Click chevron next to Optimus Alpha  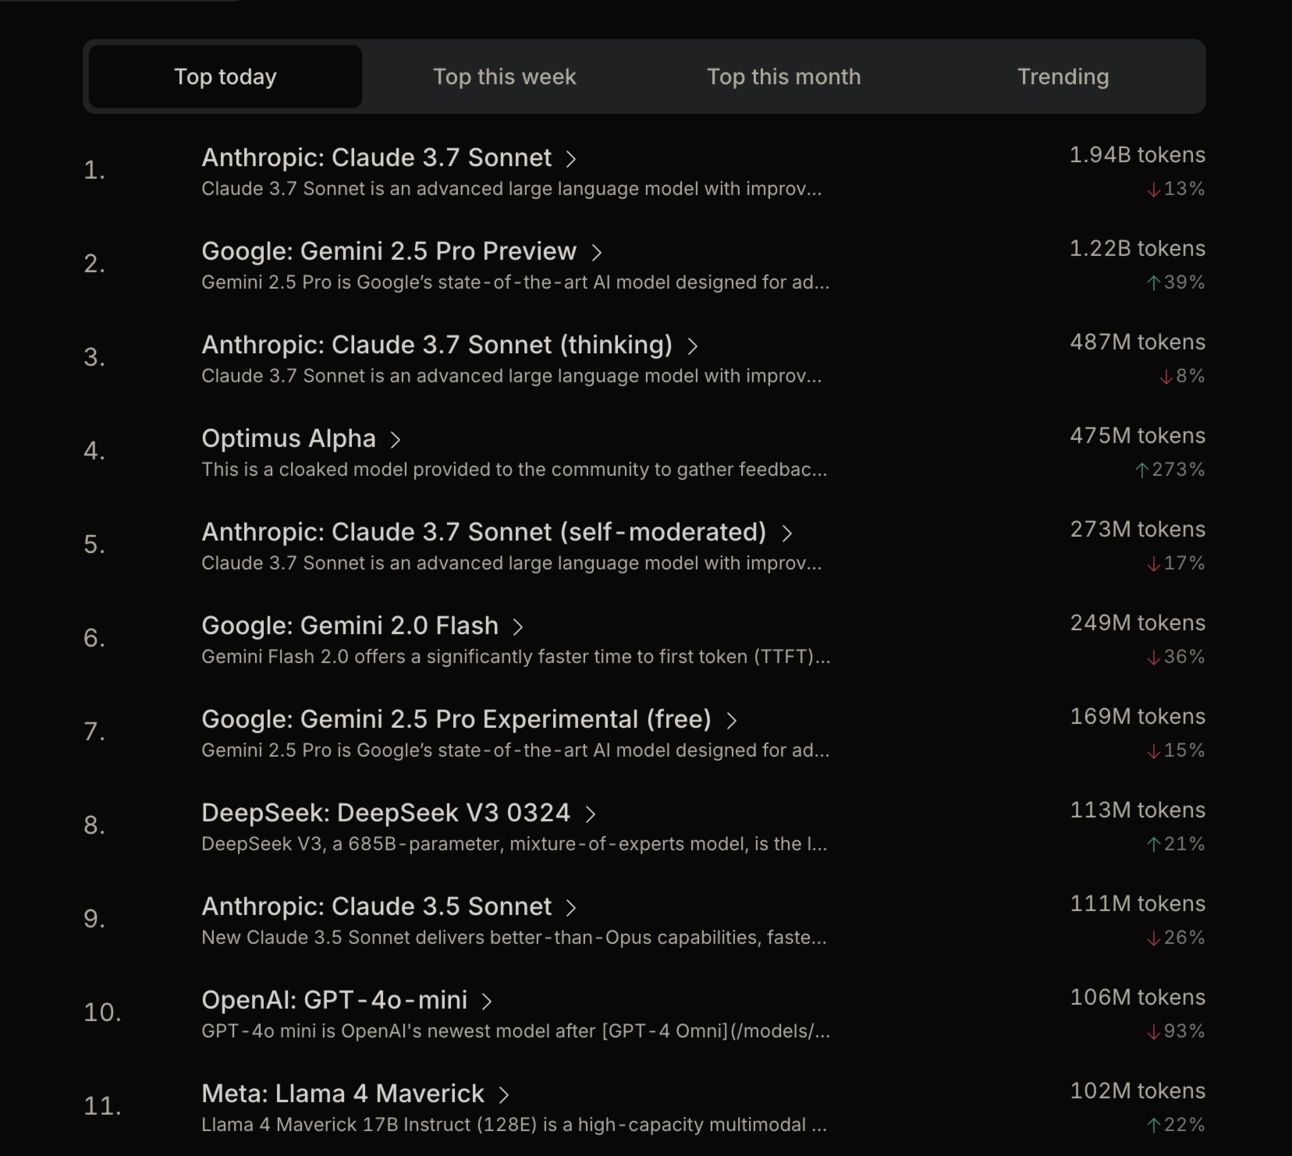point(395,440)
